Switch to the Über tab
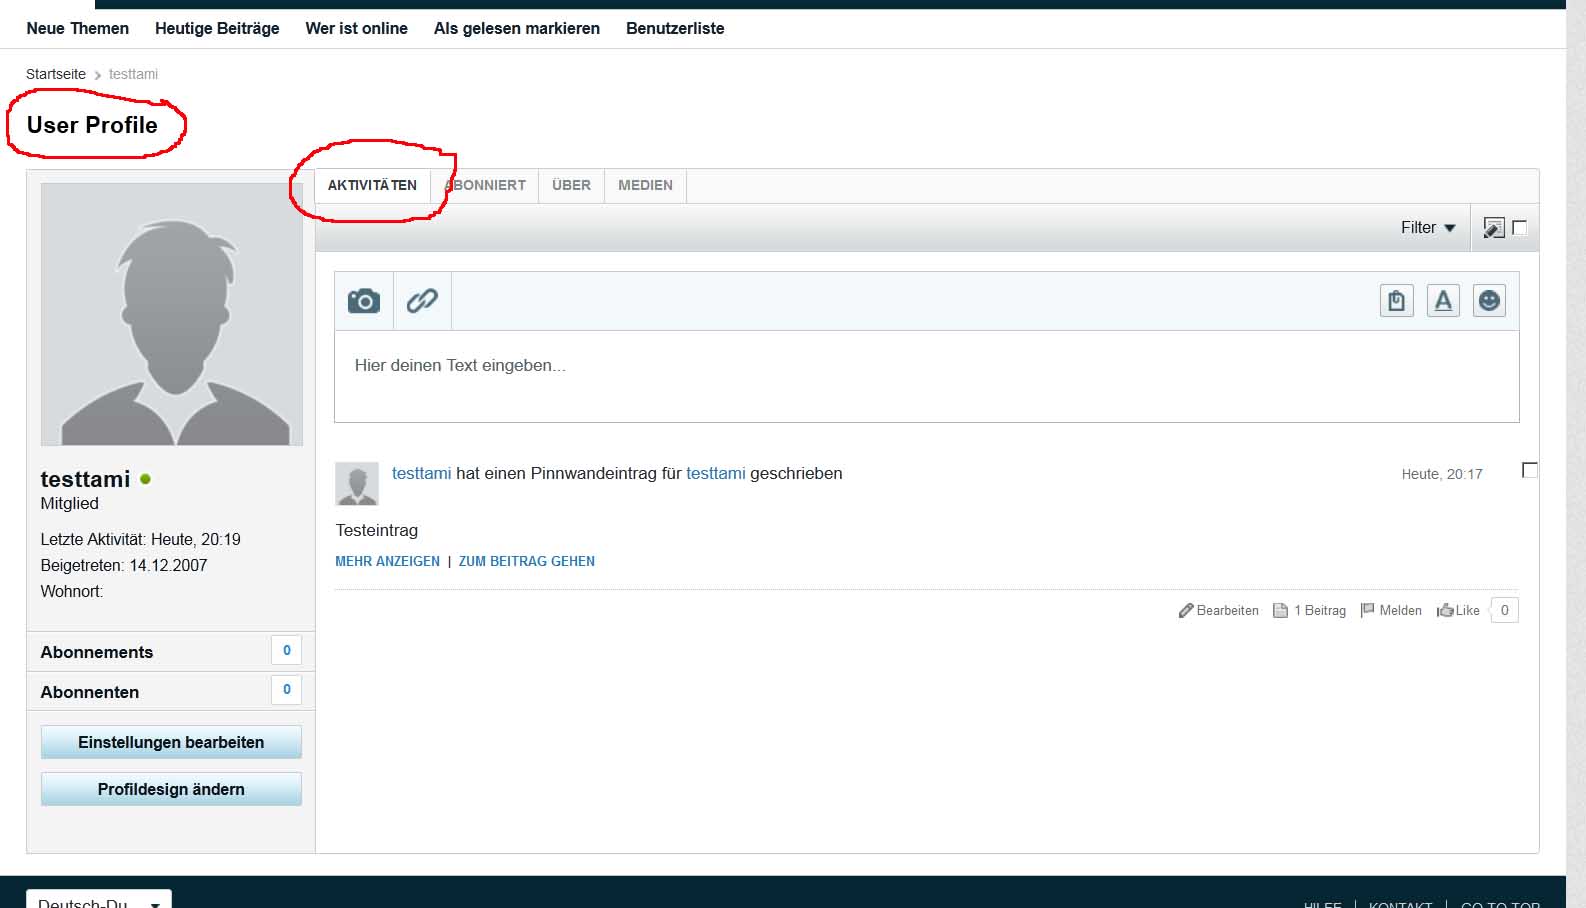This screenshot has width=1586, height=908. tap(571, 186)
